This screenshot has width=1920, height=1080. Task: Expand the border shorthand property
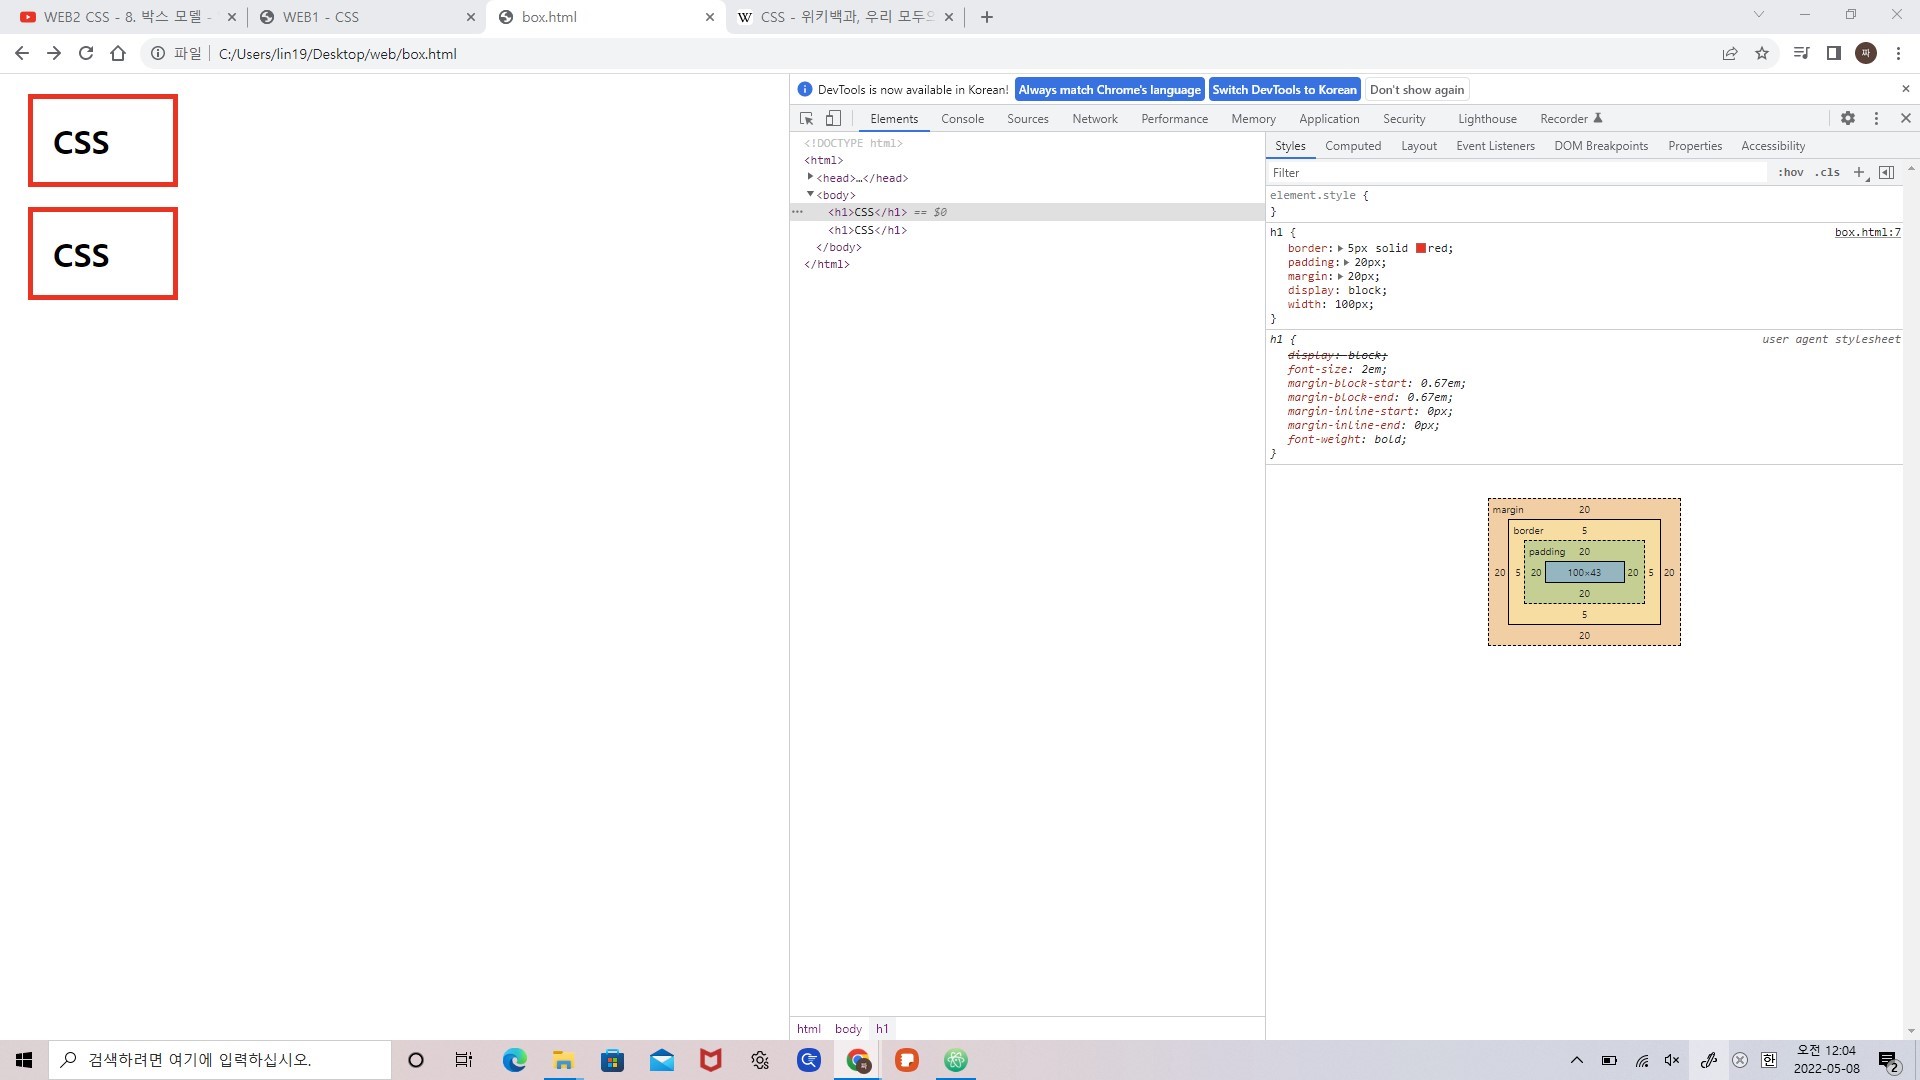pos(1340,248)
